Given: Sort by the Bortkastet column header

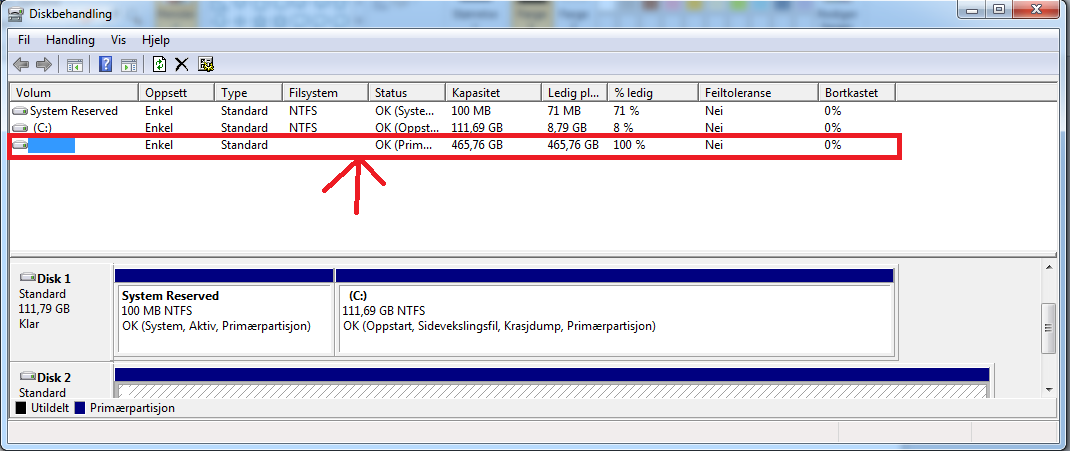Looking at the screenshot, I should (857, 93).
